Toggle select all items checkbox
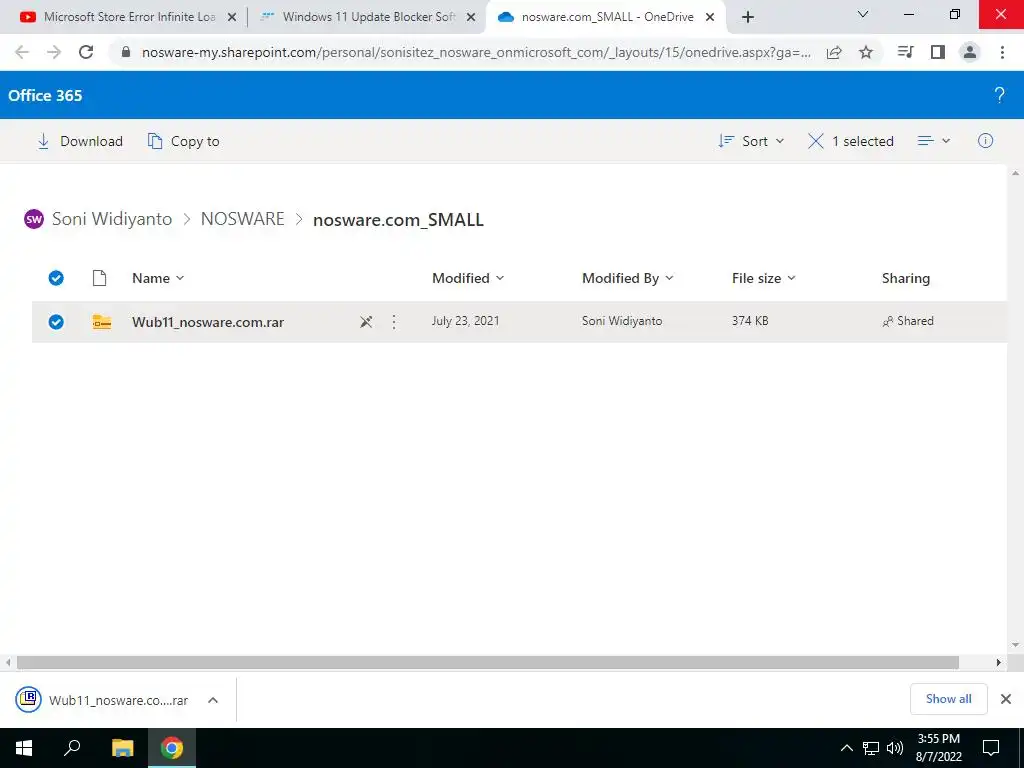The width and height of the screenshot is (1024, 768). 56,278
